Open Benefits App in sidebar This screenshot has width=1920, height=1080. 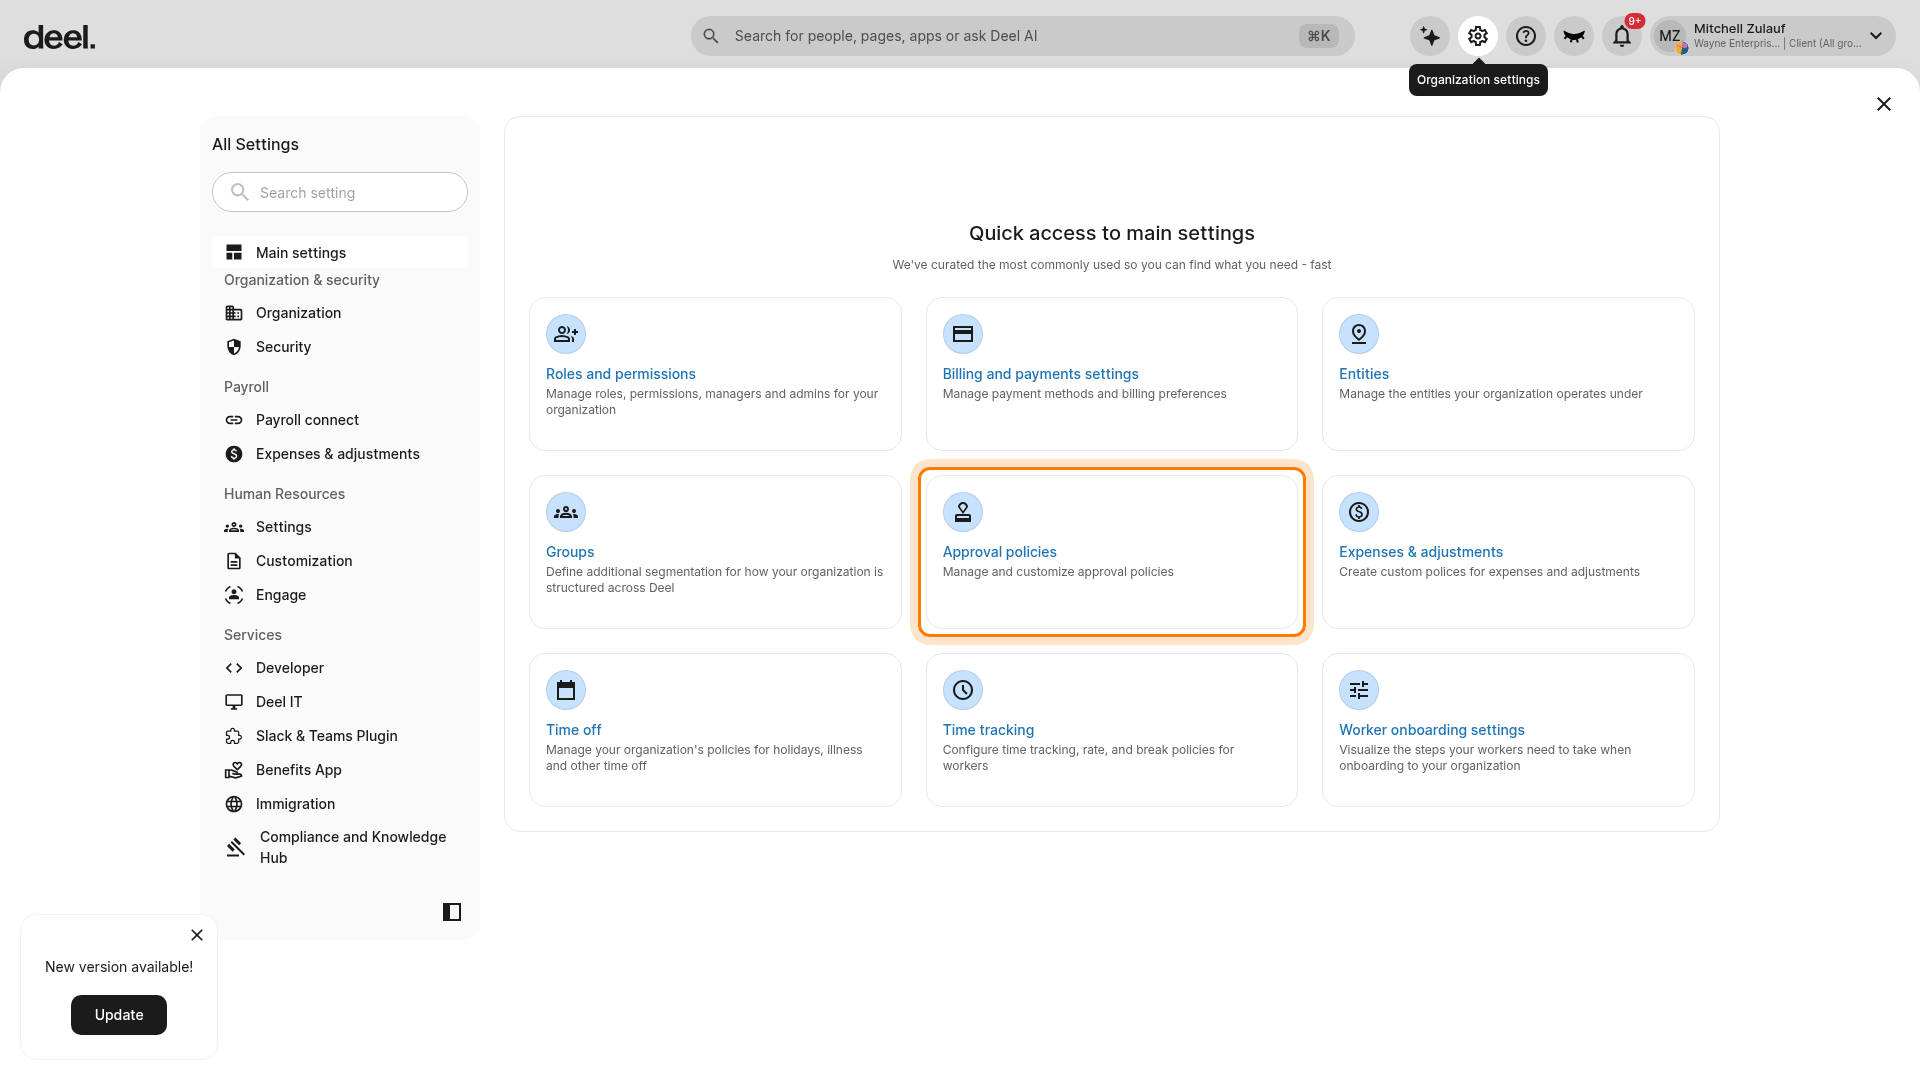(x=340, y=770)
